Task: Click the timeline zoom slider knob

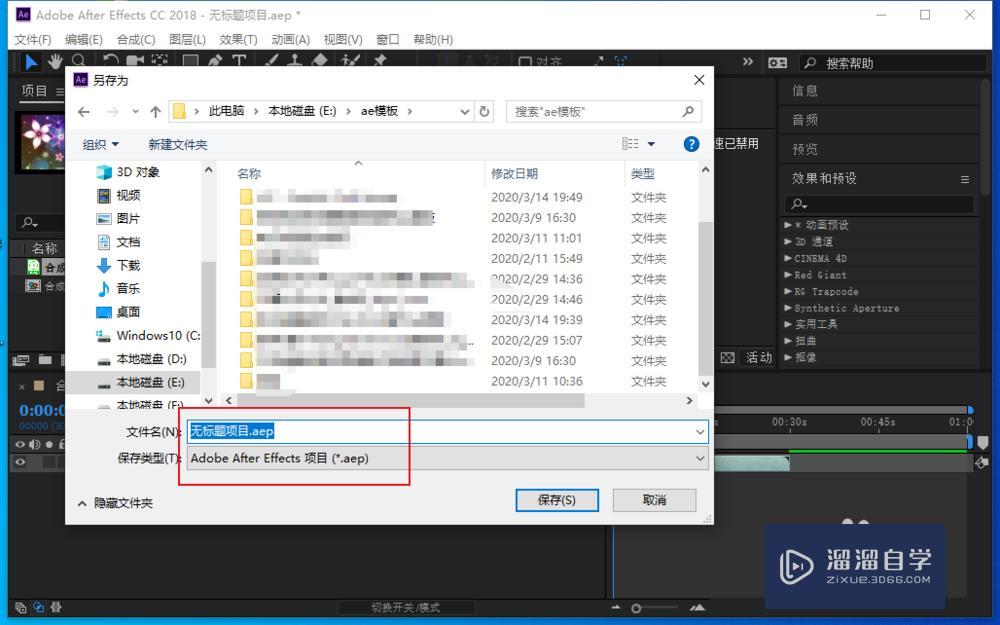Action: (636, 608)
